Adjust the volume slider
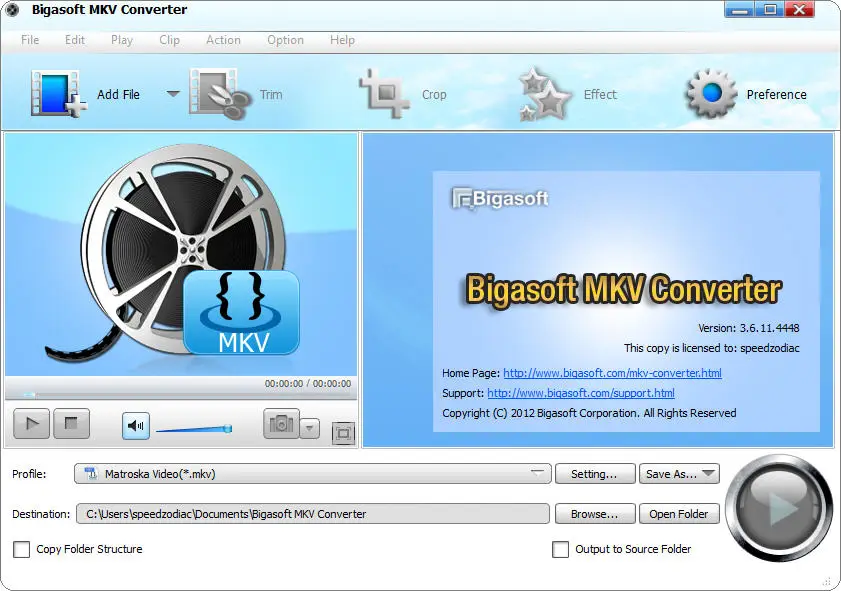This screenshot has width=841, height=591. click(x=194, y=429)
